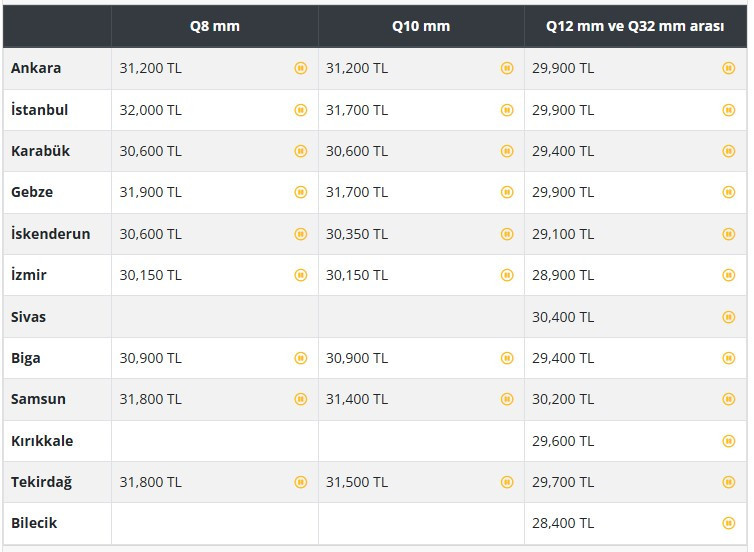The width and height of the screenshot is (754, 552).
Task: Click the Q8 mm column header
Action: coord(215,26)
